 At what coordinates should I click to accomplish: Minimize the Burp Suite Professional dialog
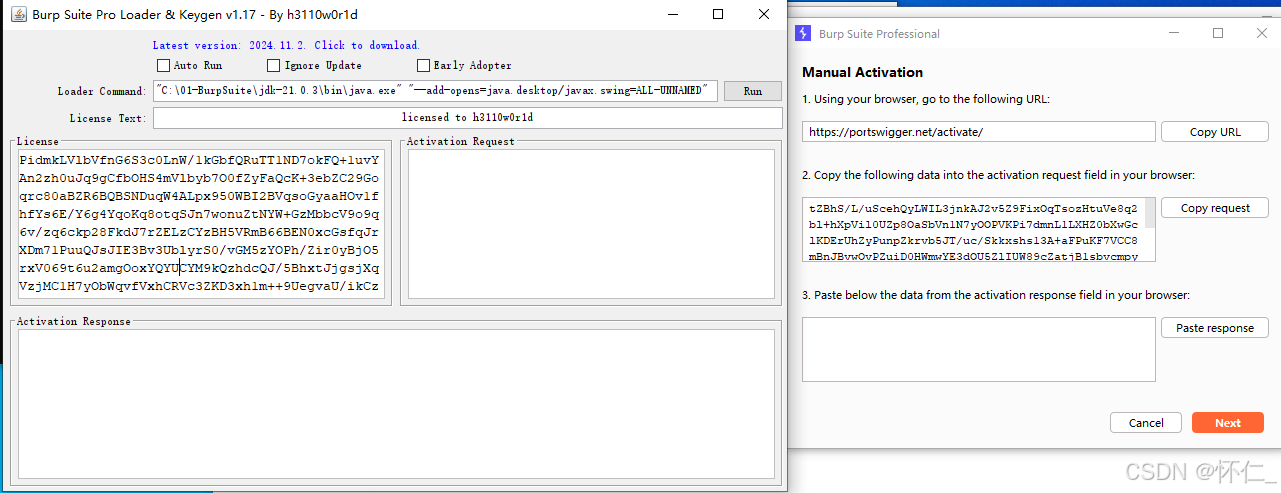[x=1174, y=33]
